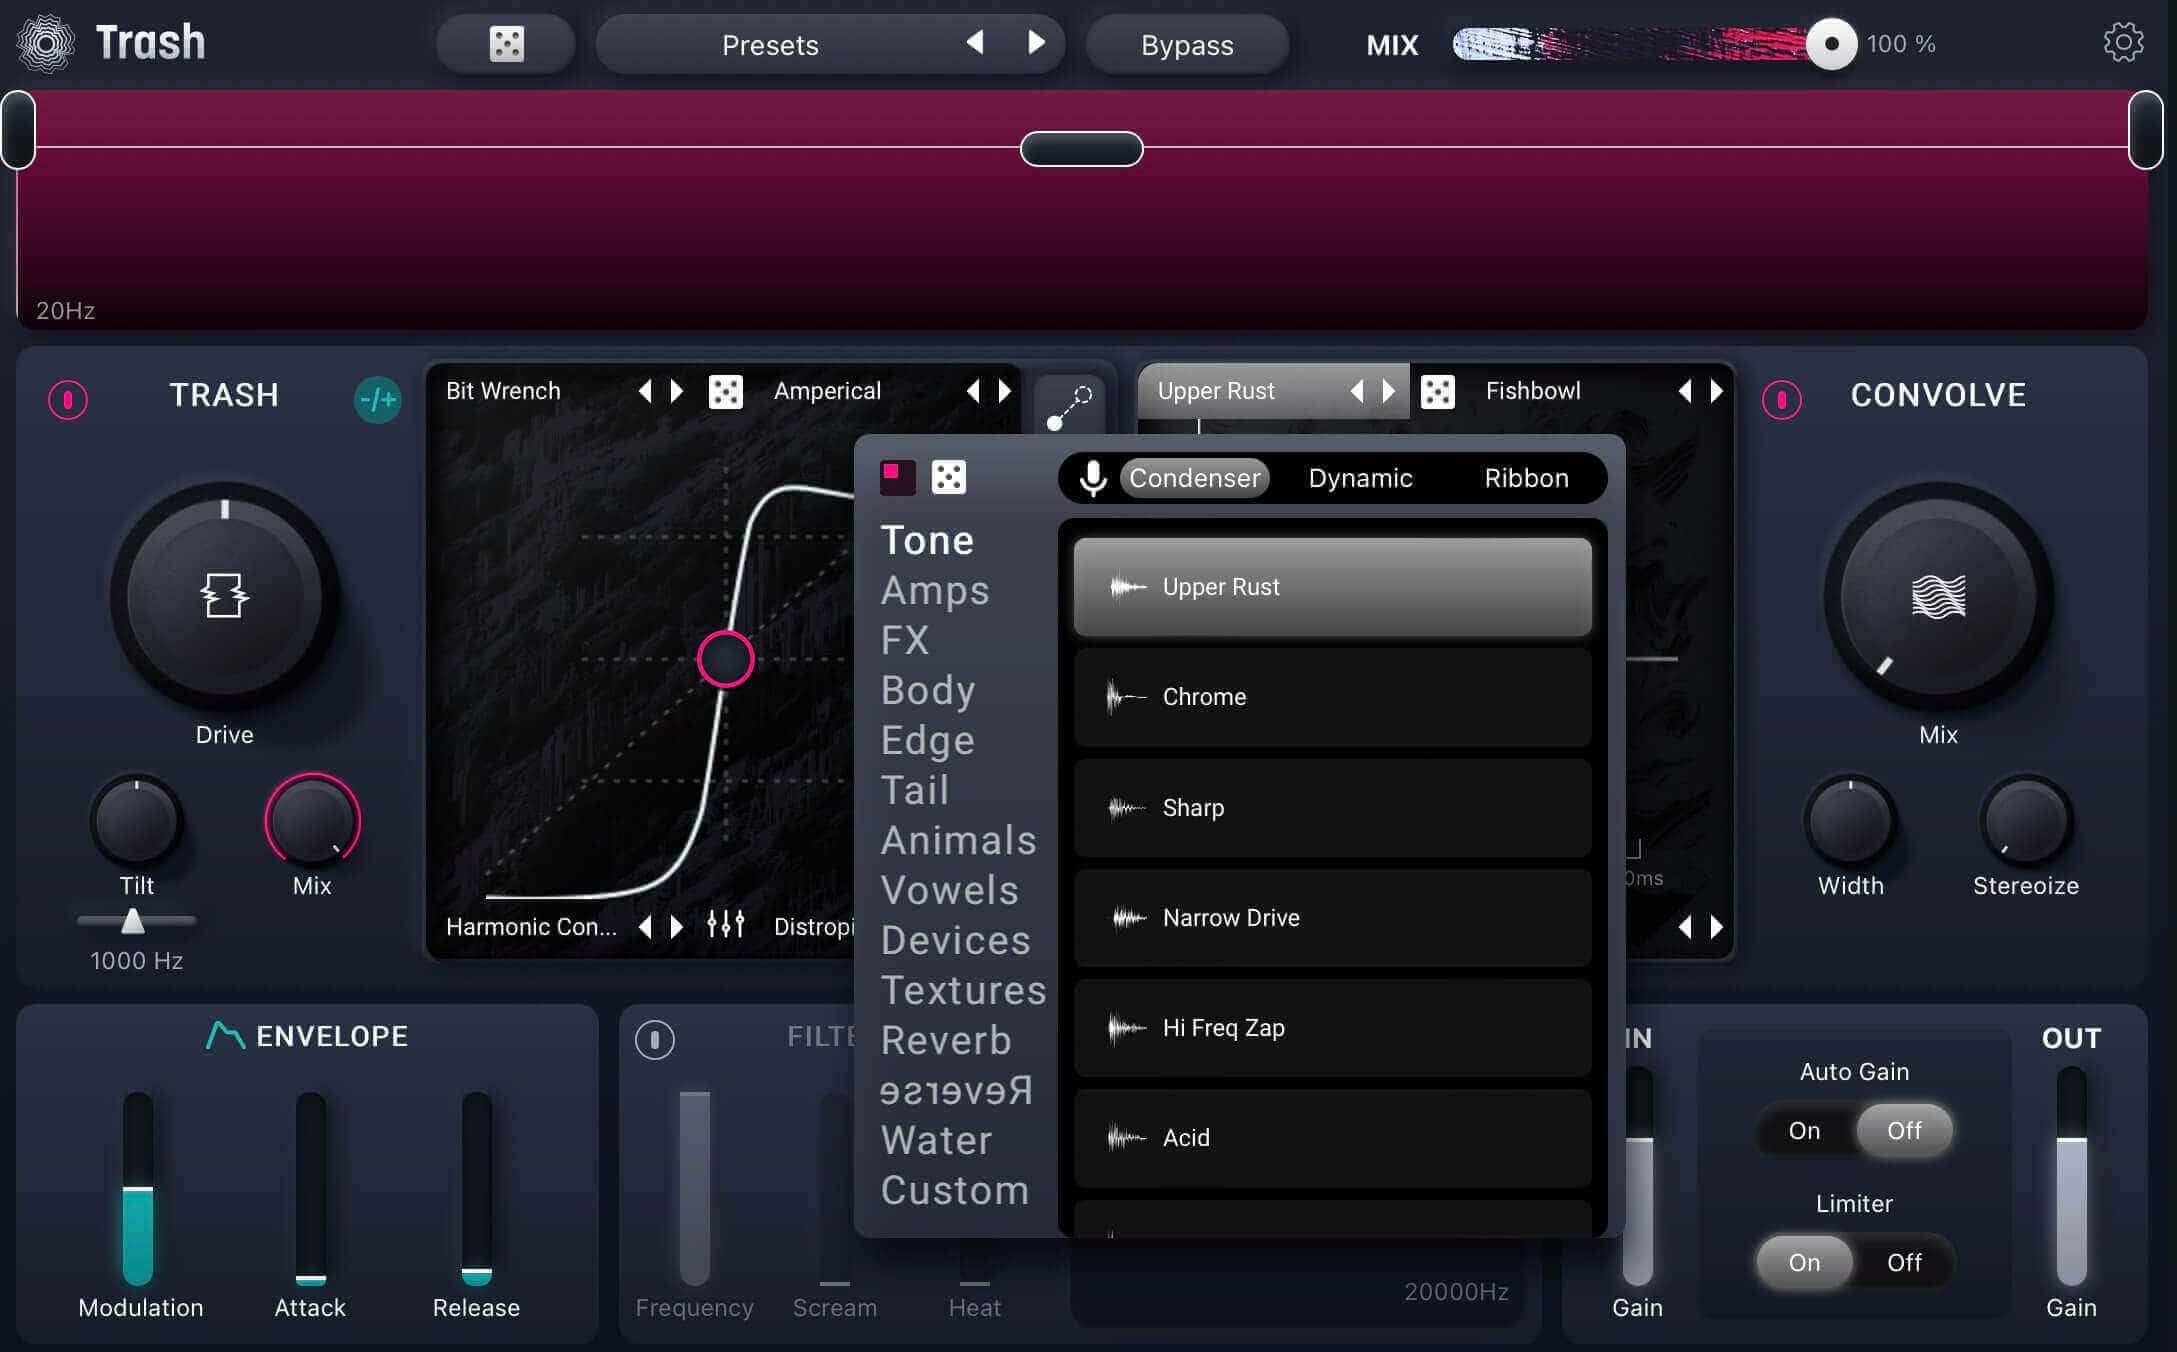The height and width of the screenshot is (1352, 2177).
Task: Click the dice between Bit Wrench and Amperical
Action: click(726, 391)
